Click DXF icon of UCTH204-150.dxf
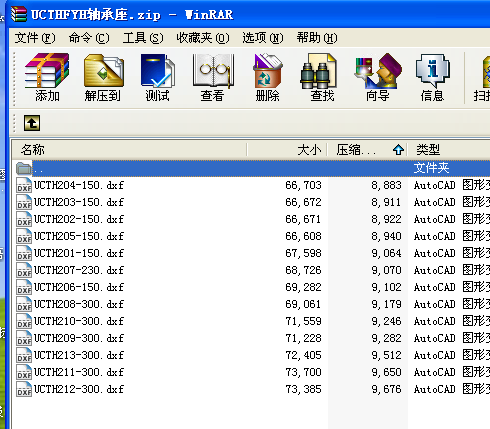Image resolution: width=490 pixels, height=429 pixels. point(24,185)
